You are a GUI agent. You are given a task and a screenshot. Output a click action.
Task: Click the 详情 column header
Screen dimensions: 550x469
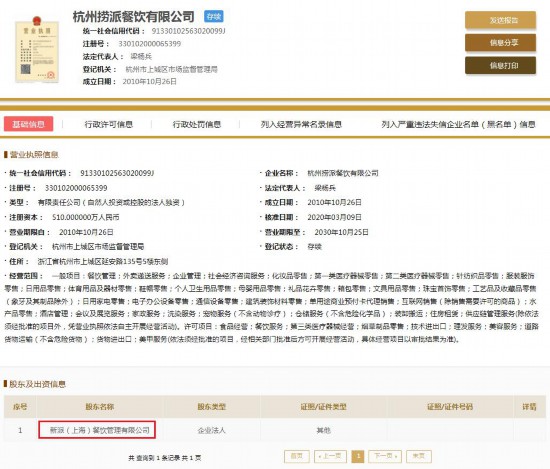(529, 407)
